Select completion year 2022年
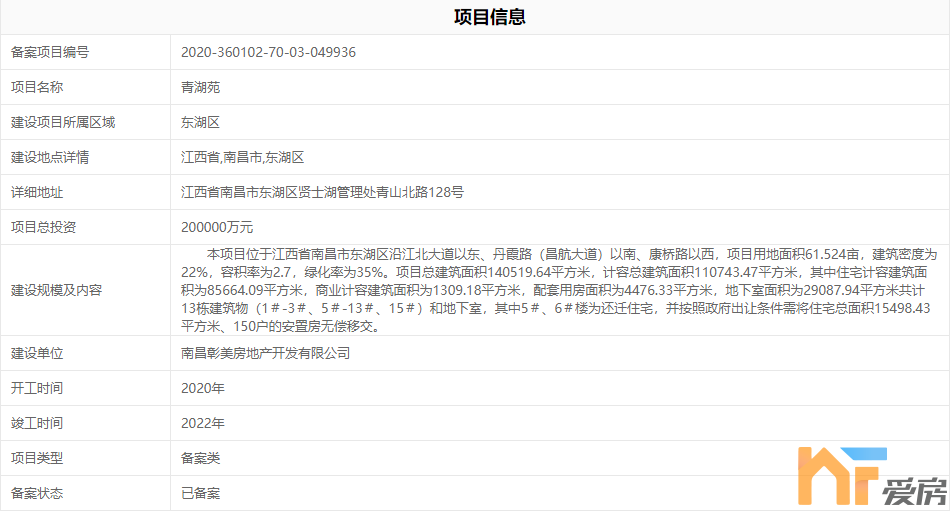 203,423
